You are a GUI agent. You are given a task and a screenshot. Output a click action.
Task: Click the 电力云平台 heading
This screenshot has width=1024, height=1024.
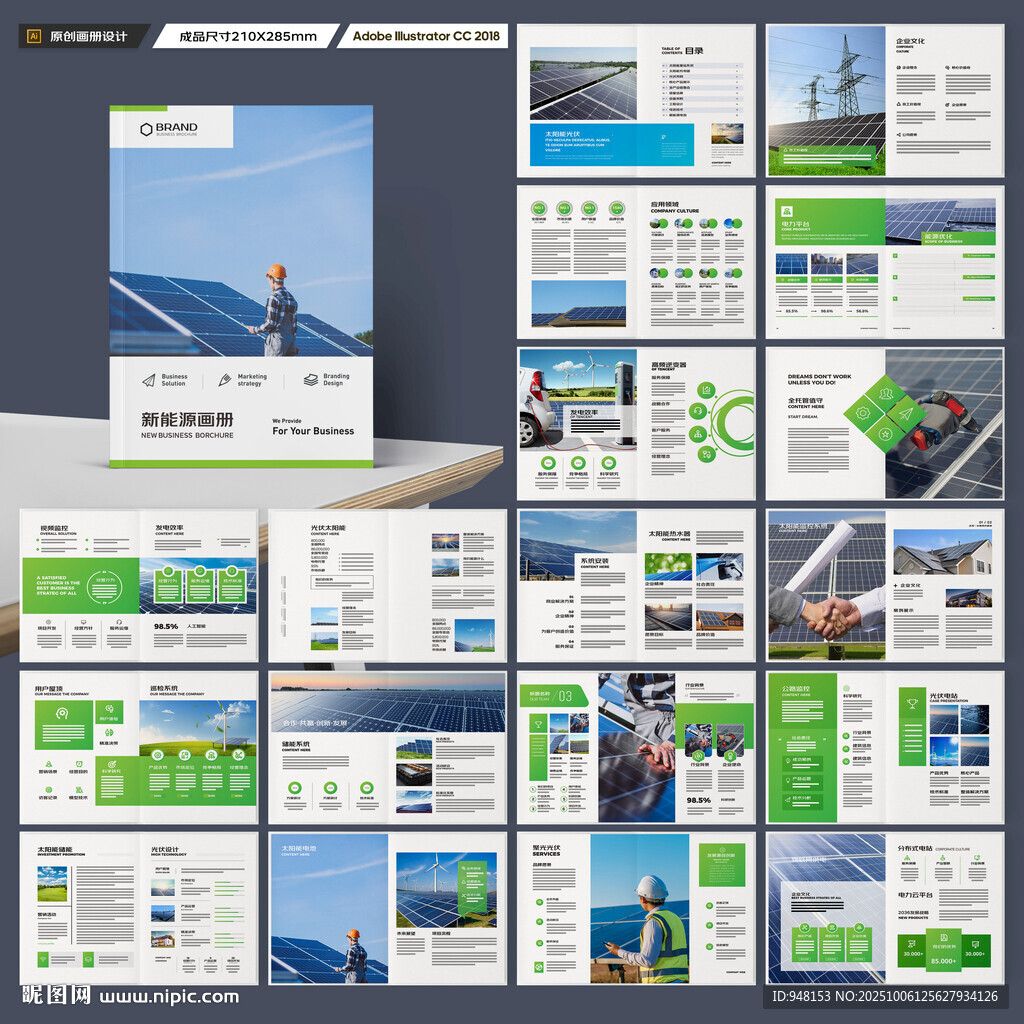tap(915, 895)
